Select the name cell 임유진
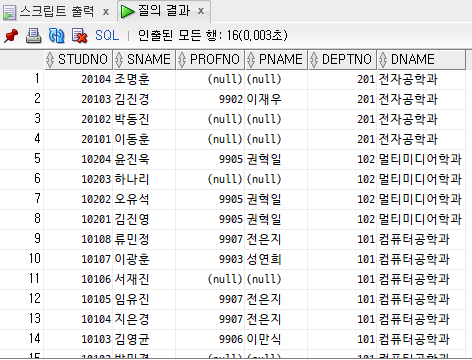Image resolution: width=472 pixels, height=360 pixels. (x=144, y=299)
